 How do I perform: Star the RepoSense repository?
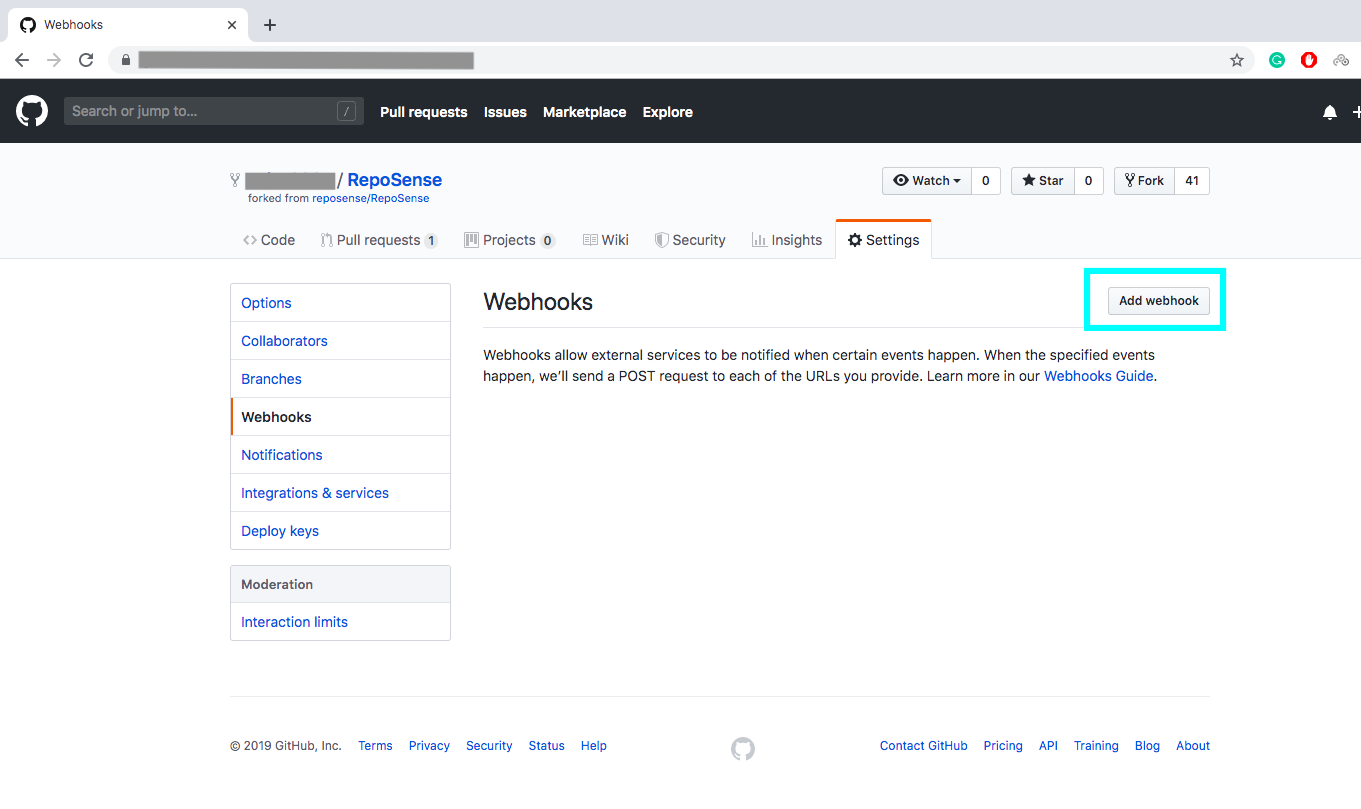point(1043,181)
